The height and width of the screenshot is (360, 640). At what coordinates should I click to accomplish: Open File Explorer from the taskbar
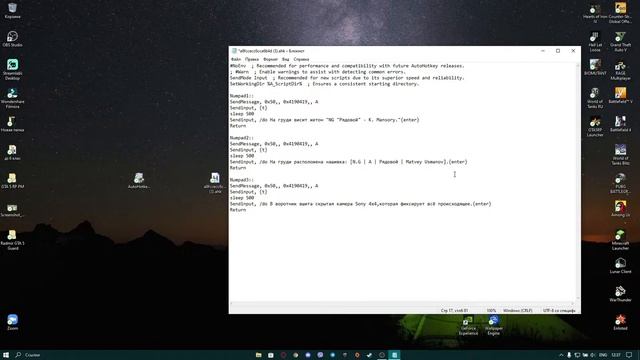[x=258, y=355]
